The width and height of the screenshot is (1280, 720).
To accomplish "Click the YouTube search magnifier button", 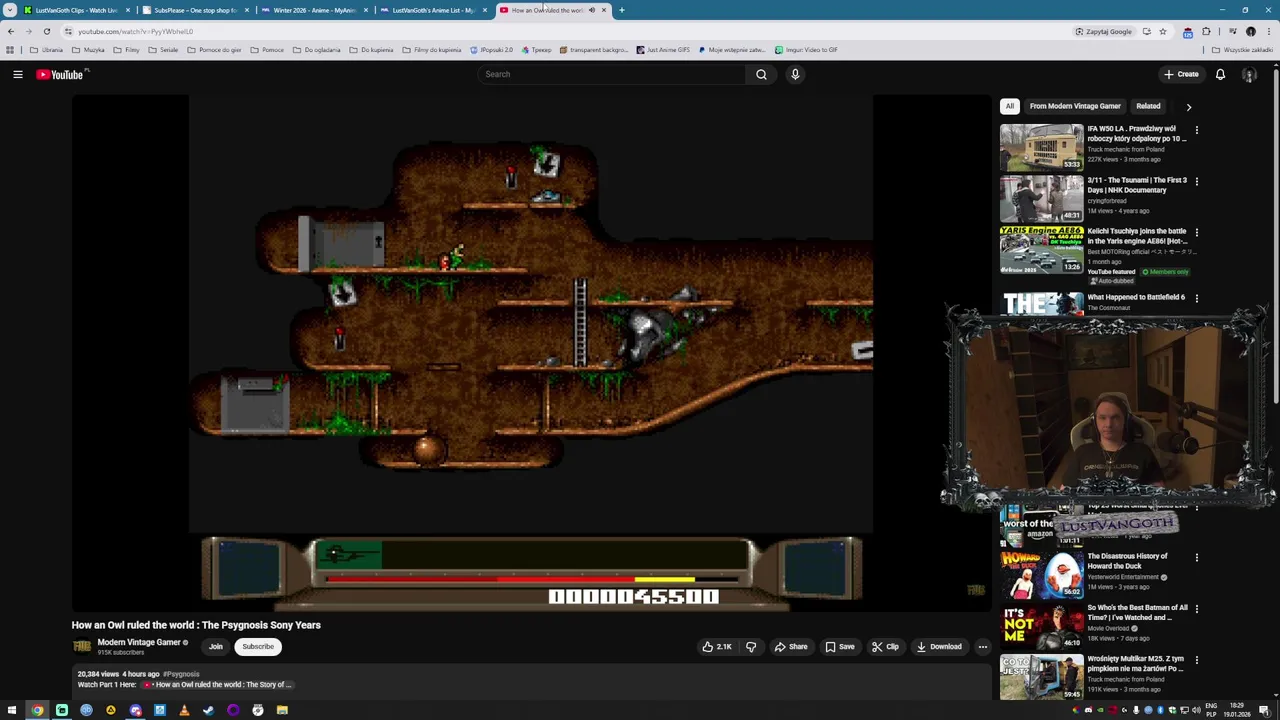I will [x=761, y=74].
